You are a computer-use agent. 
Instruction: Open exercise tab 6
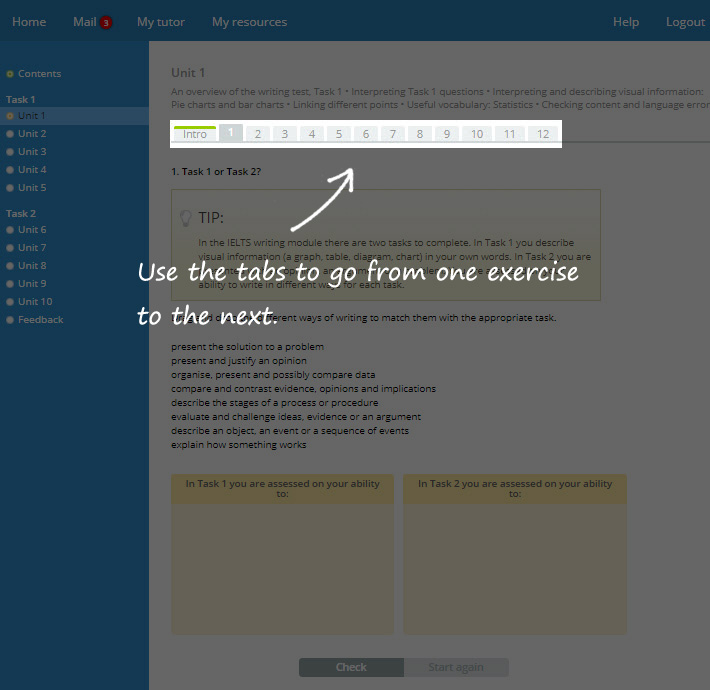(x=366, y=134)
